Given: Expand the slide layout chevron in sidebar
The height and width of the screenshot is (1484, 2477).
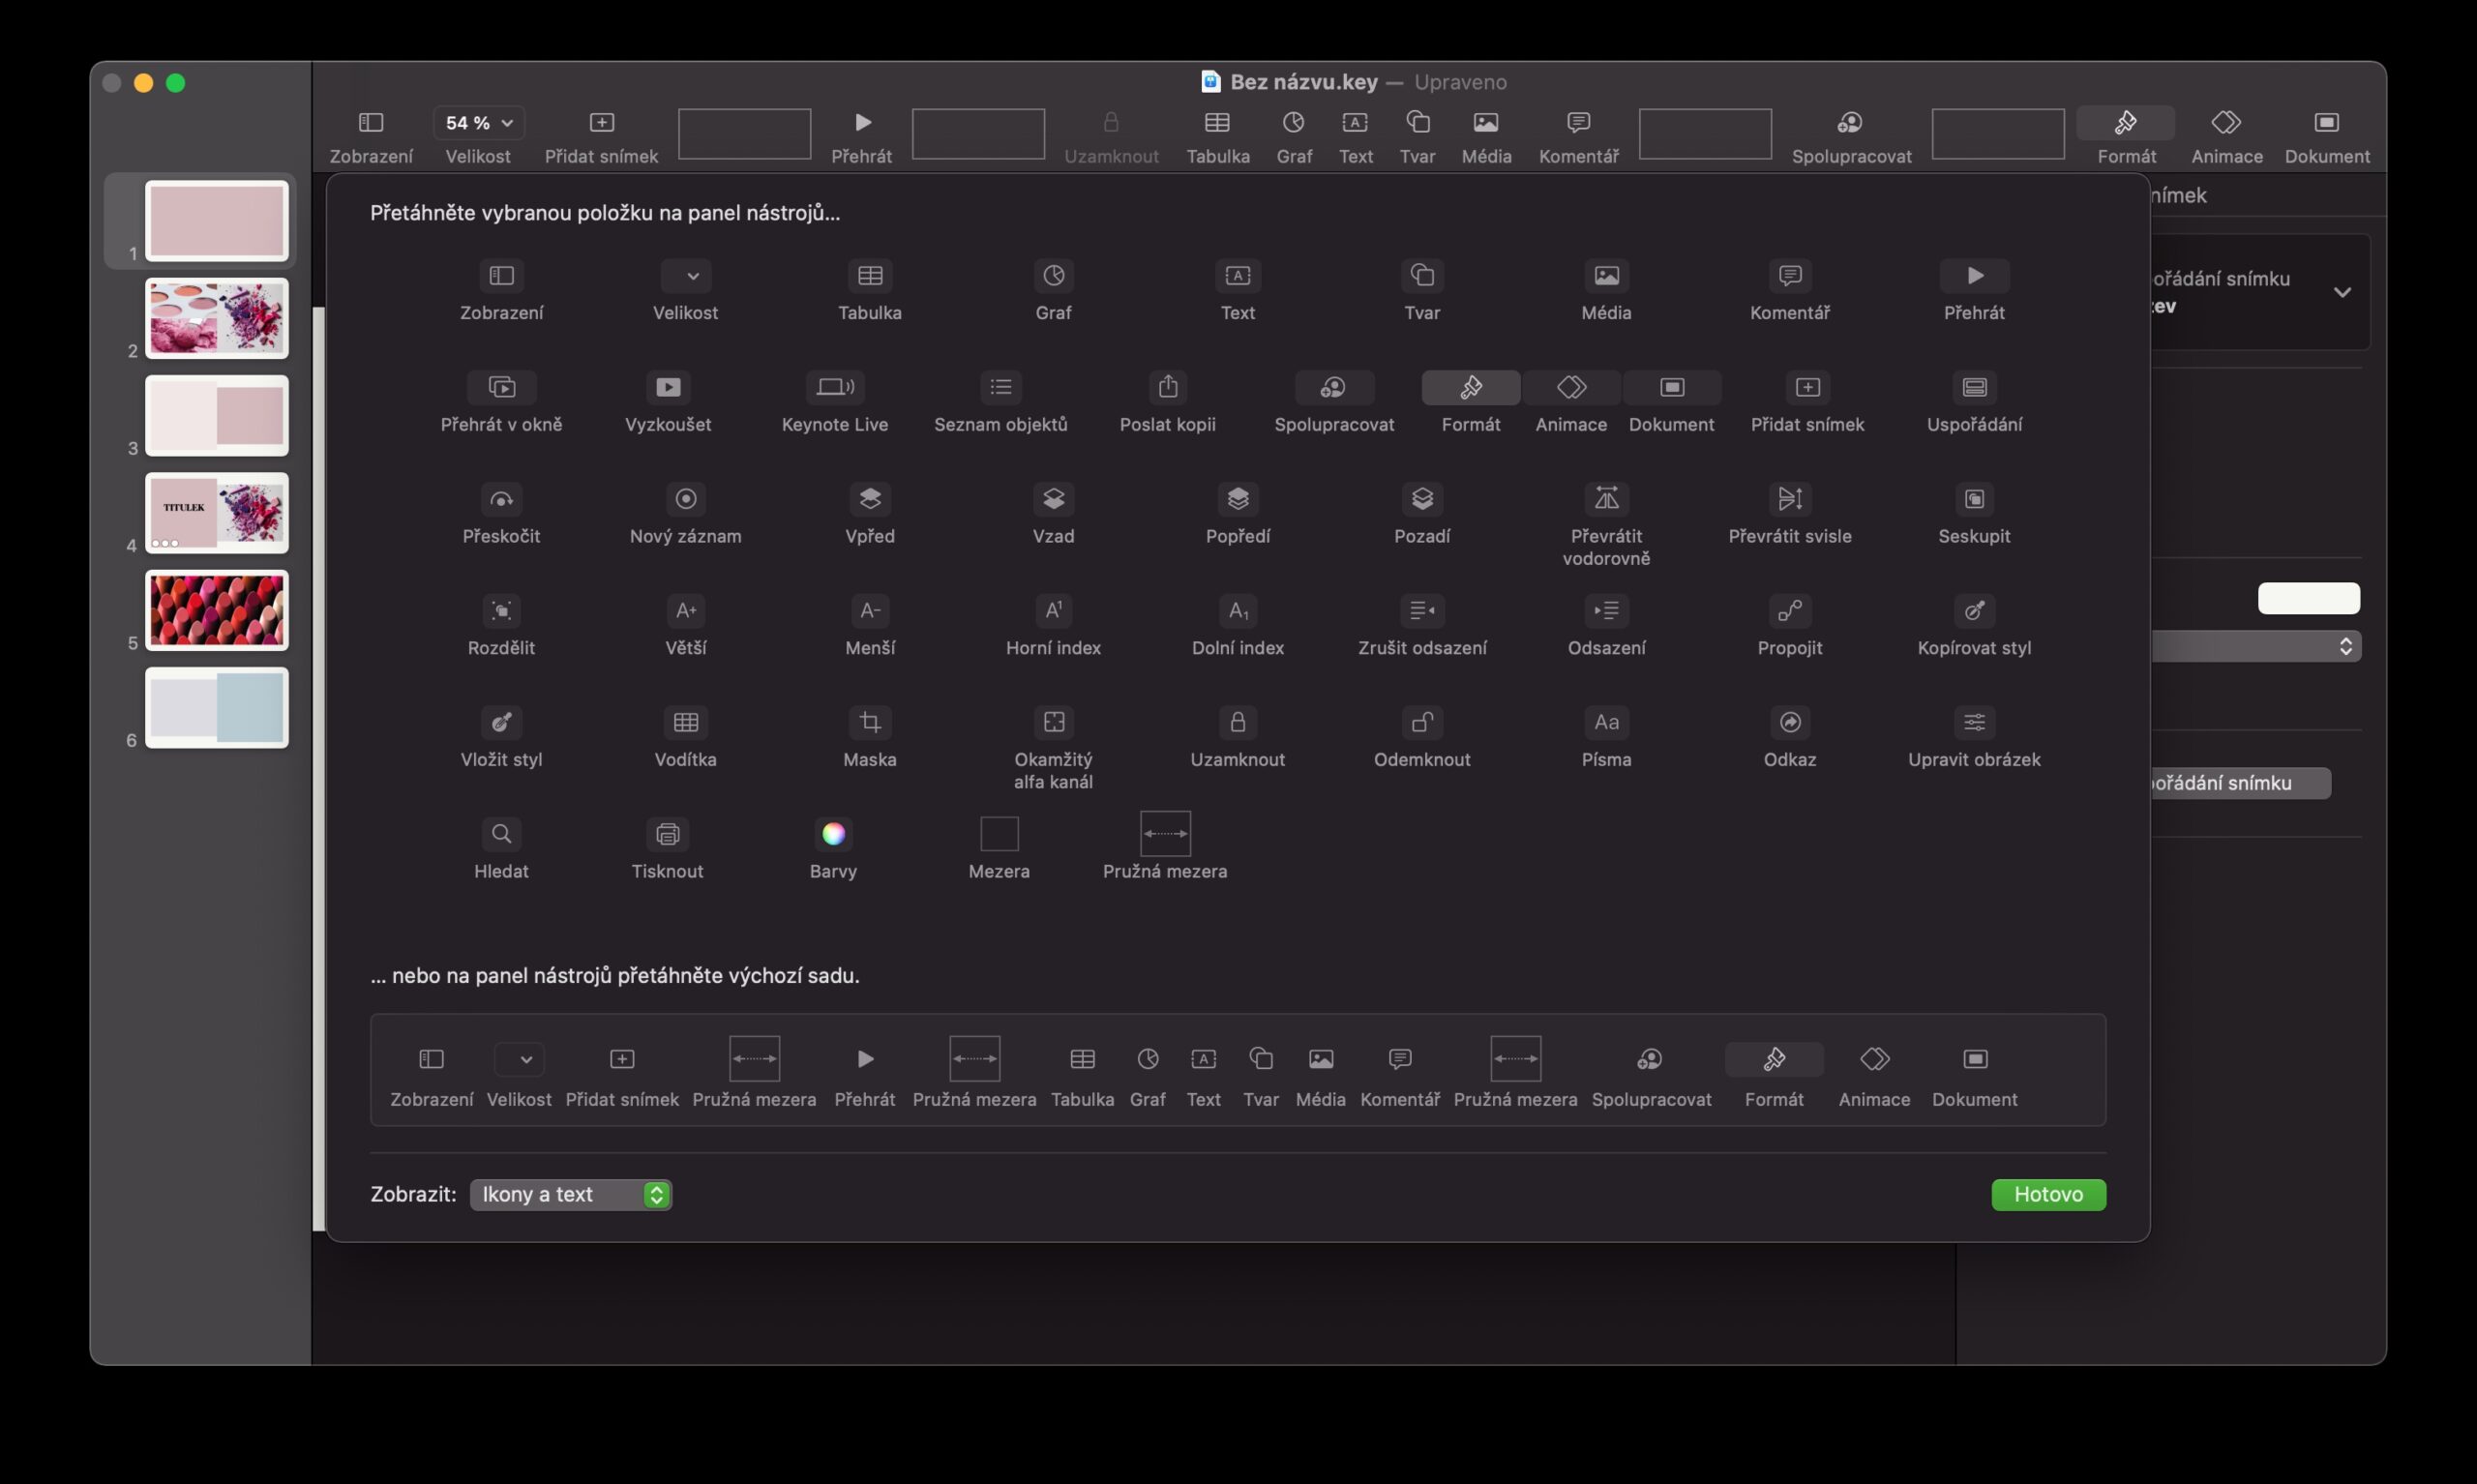Looking at the screenshot, I should pos(2342,293).
